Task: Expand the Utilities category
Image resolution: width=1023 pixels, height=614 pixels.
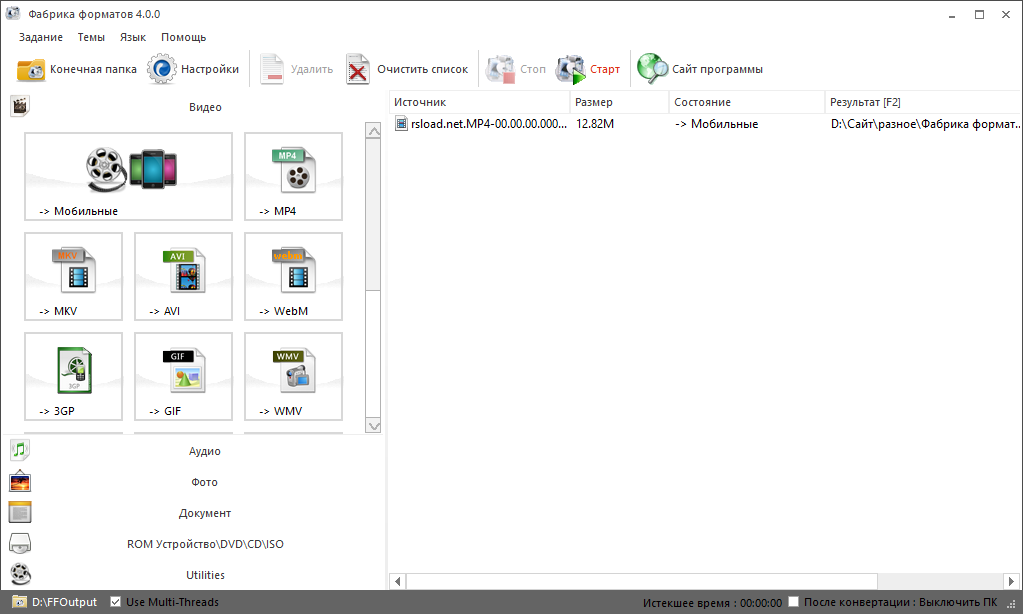Action: 194,575
